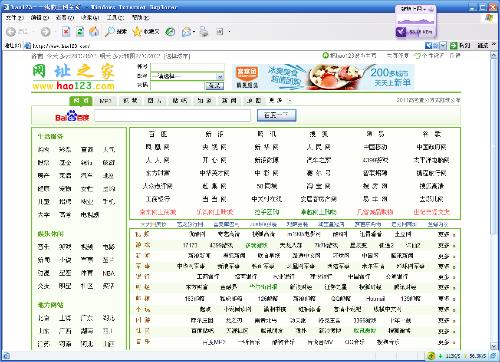The width and height of the screenshot is (500, 362).
Task: Click the vertical scrollbar thumb
Action: [494, 147]
